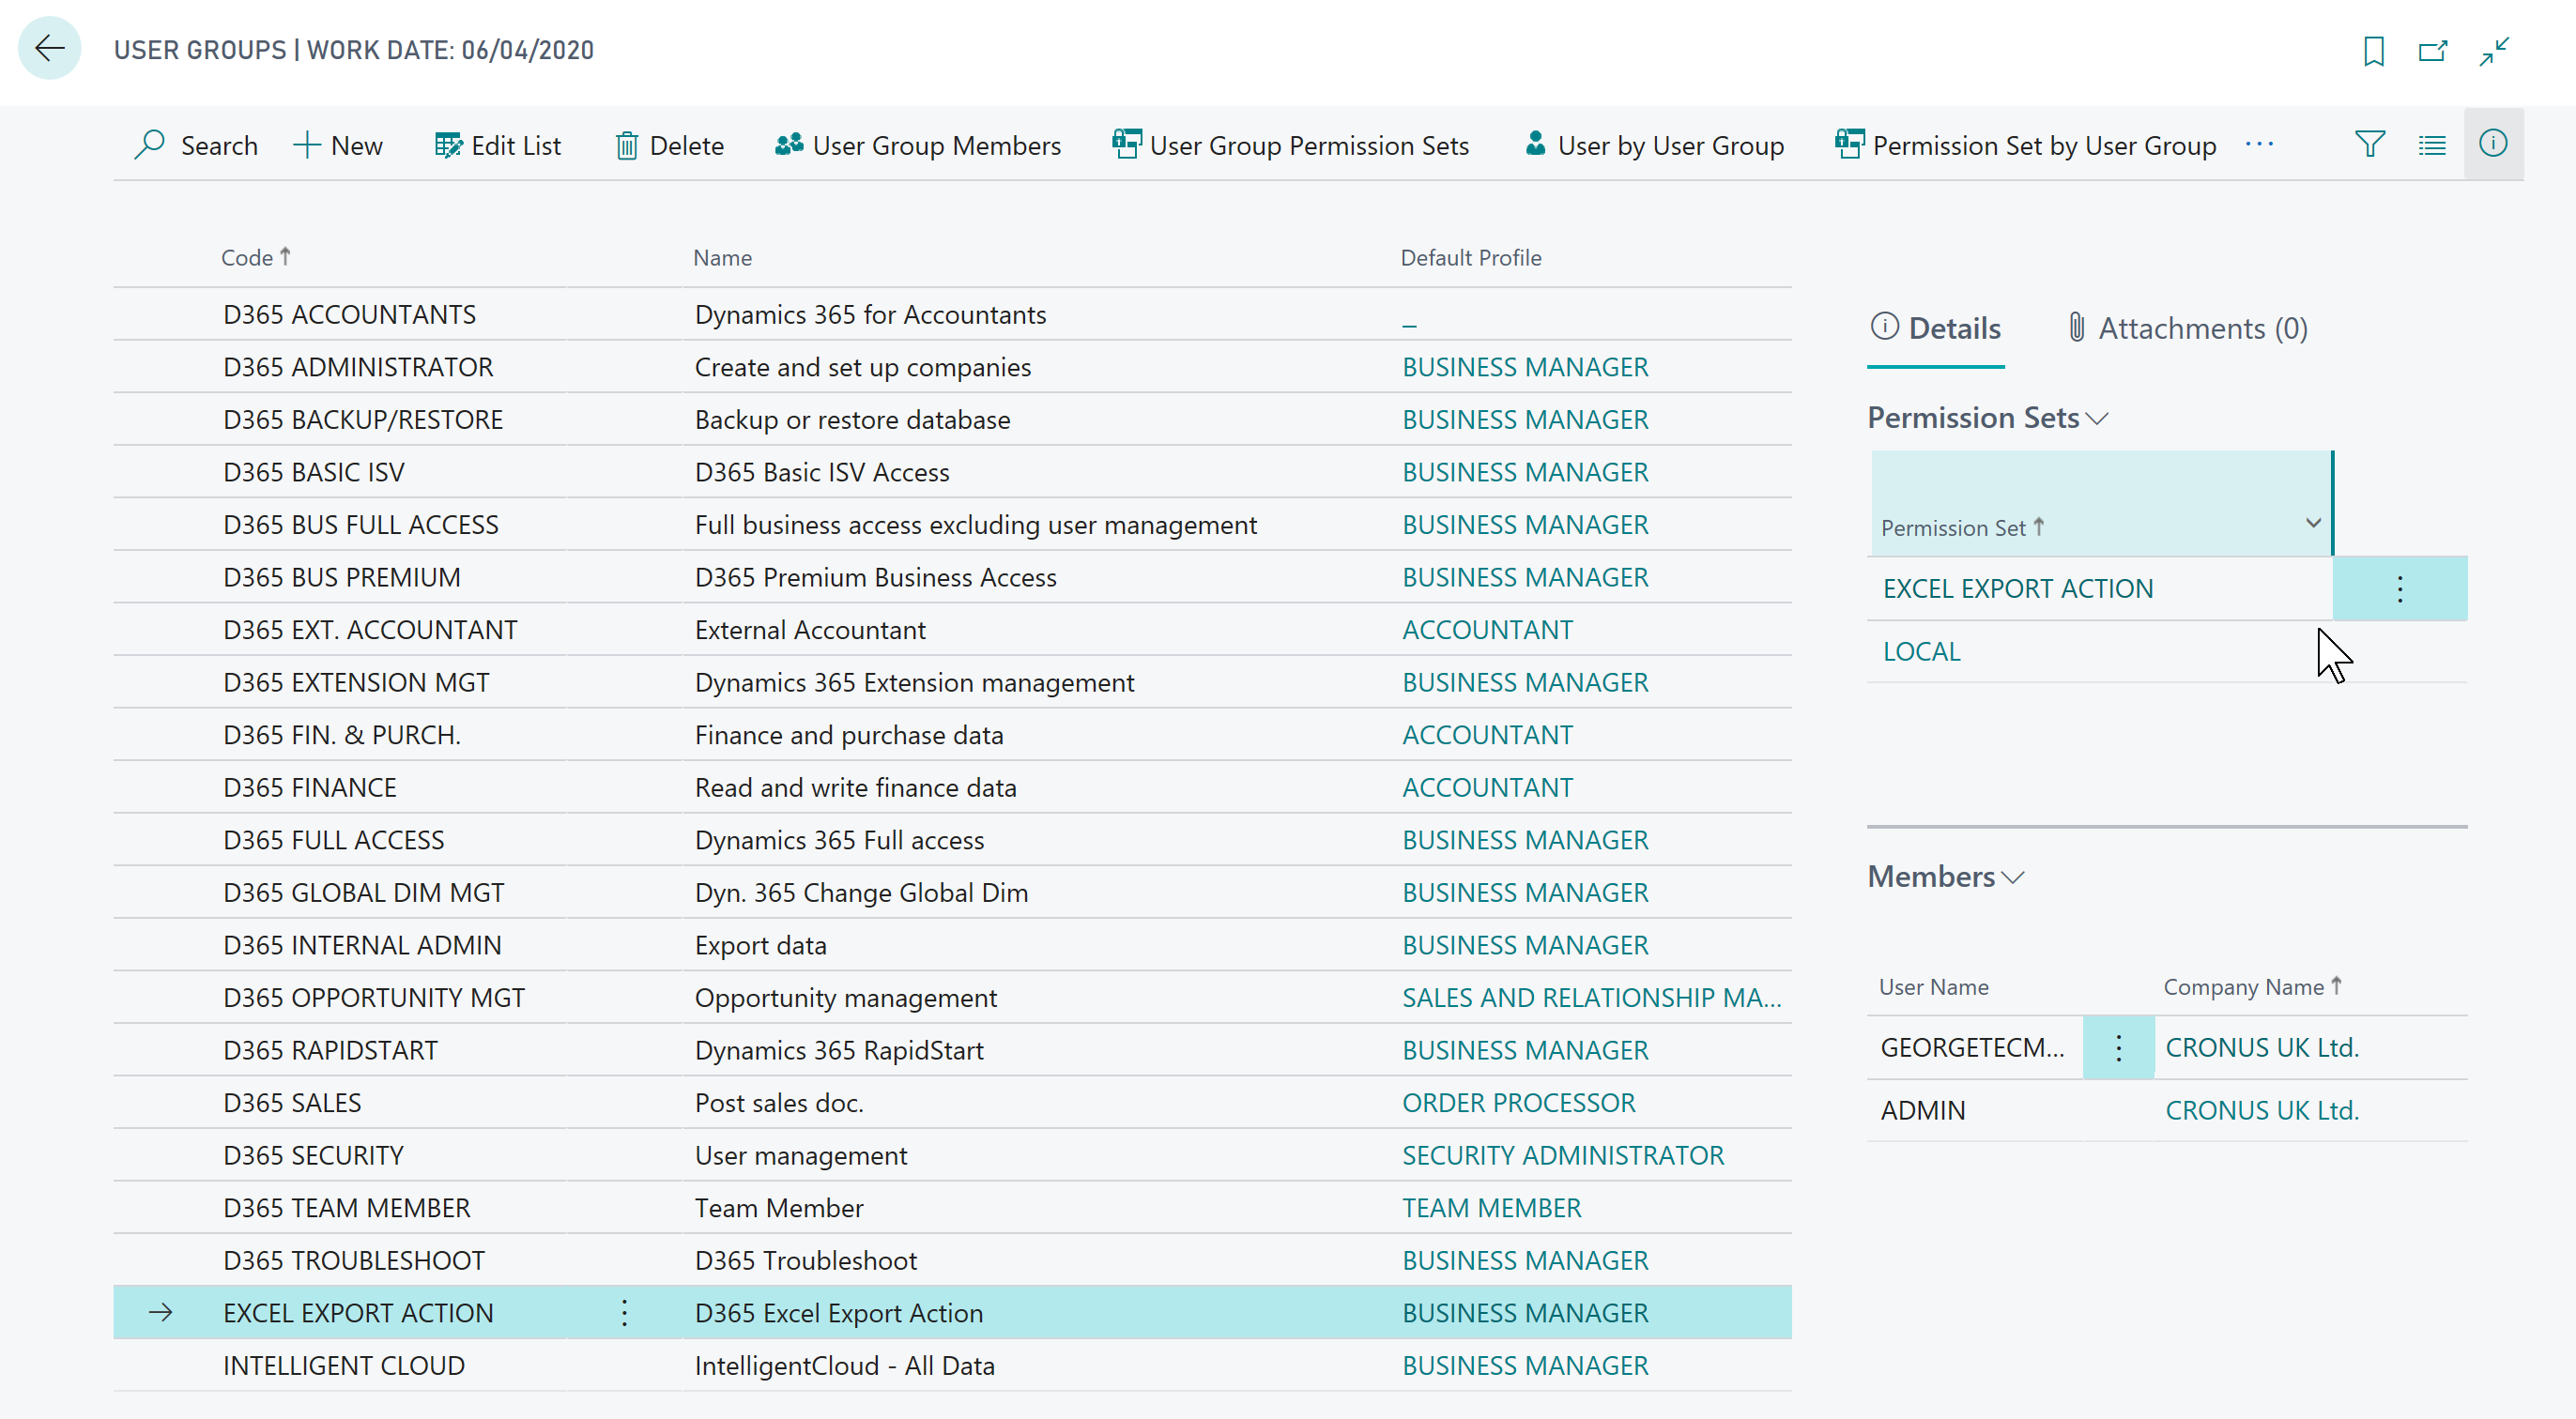2576x1419 pixels.
Task: Switch list layout view icon
Action: click(2432, 145)
